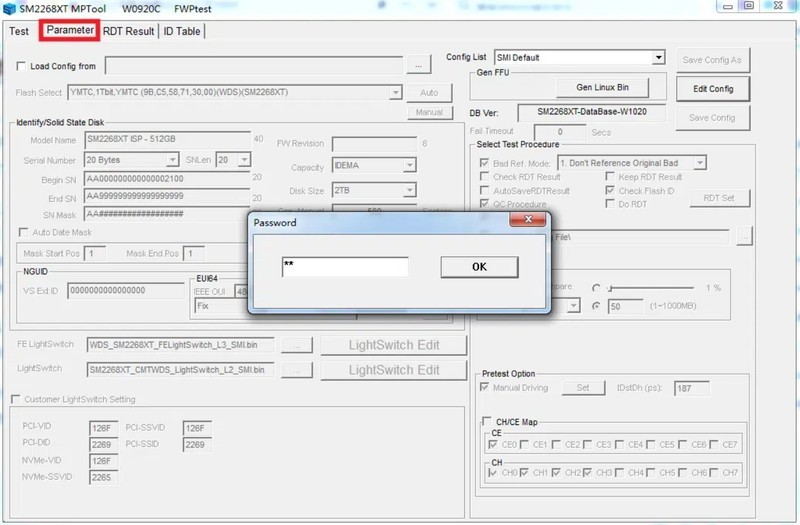Click the FW Revision field
This screenshot has height=525, width=800.
coord(374,144)
